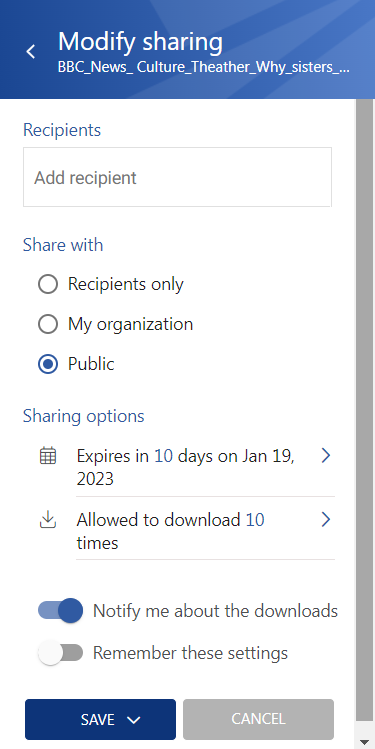Open the SAVE button dropdown arrow
The height and width of the screenshot is (749, 375).
[x=134, y=720]
